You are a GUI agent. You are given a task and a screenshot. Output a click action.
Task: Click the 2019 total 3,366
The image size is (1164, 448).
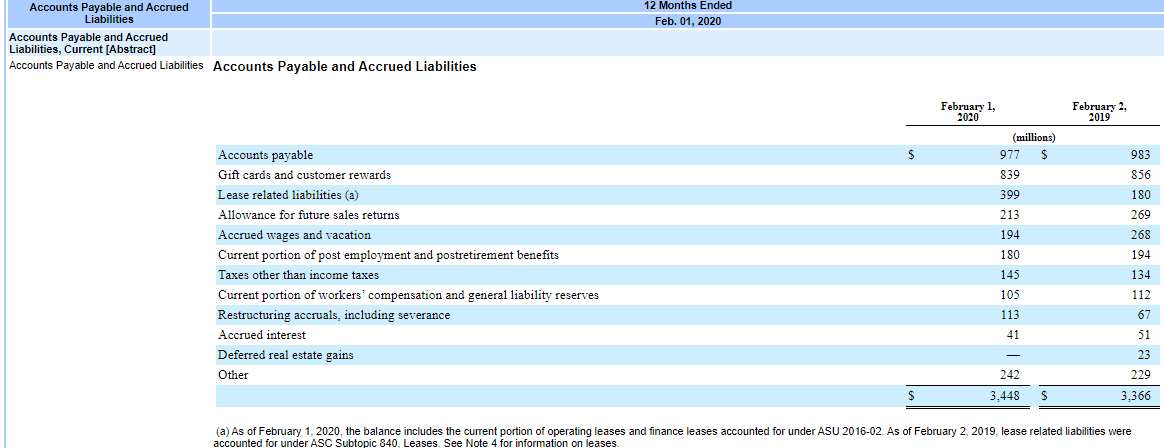click(x=1137, y=396)
